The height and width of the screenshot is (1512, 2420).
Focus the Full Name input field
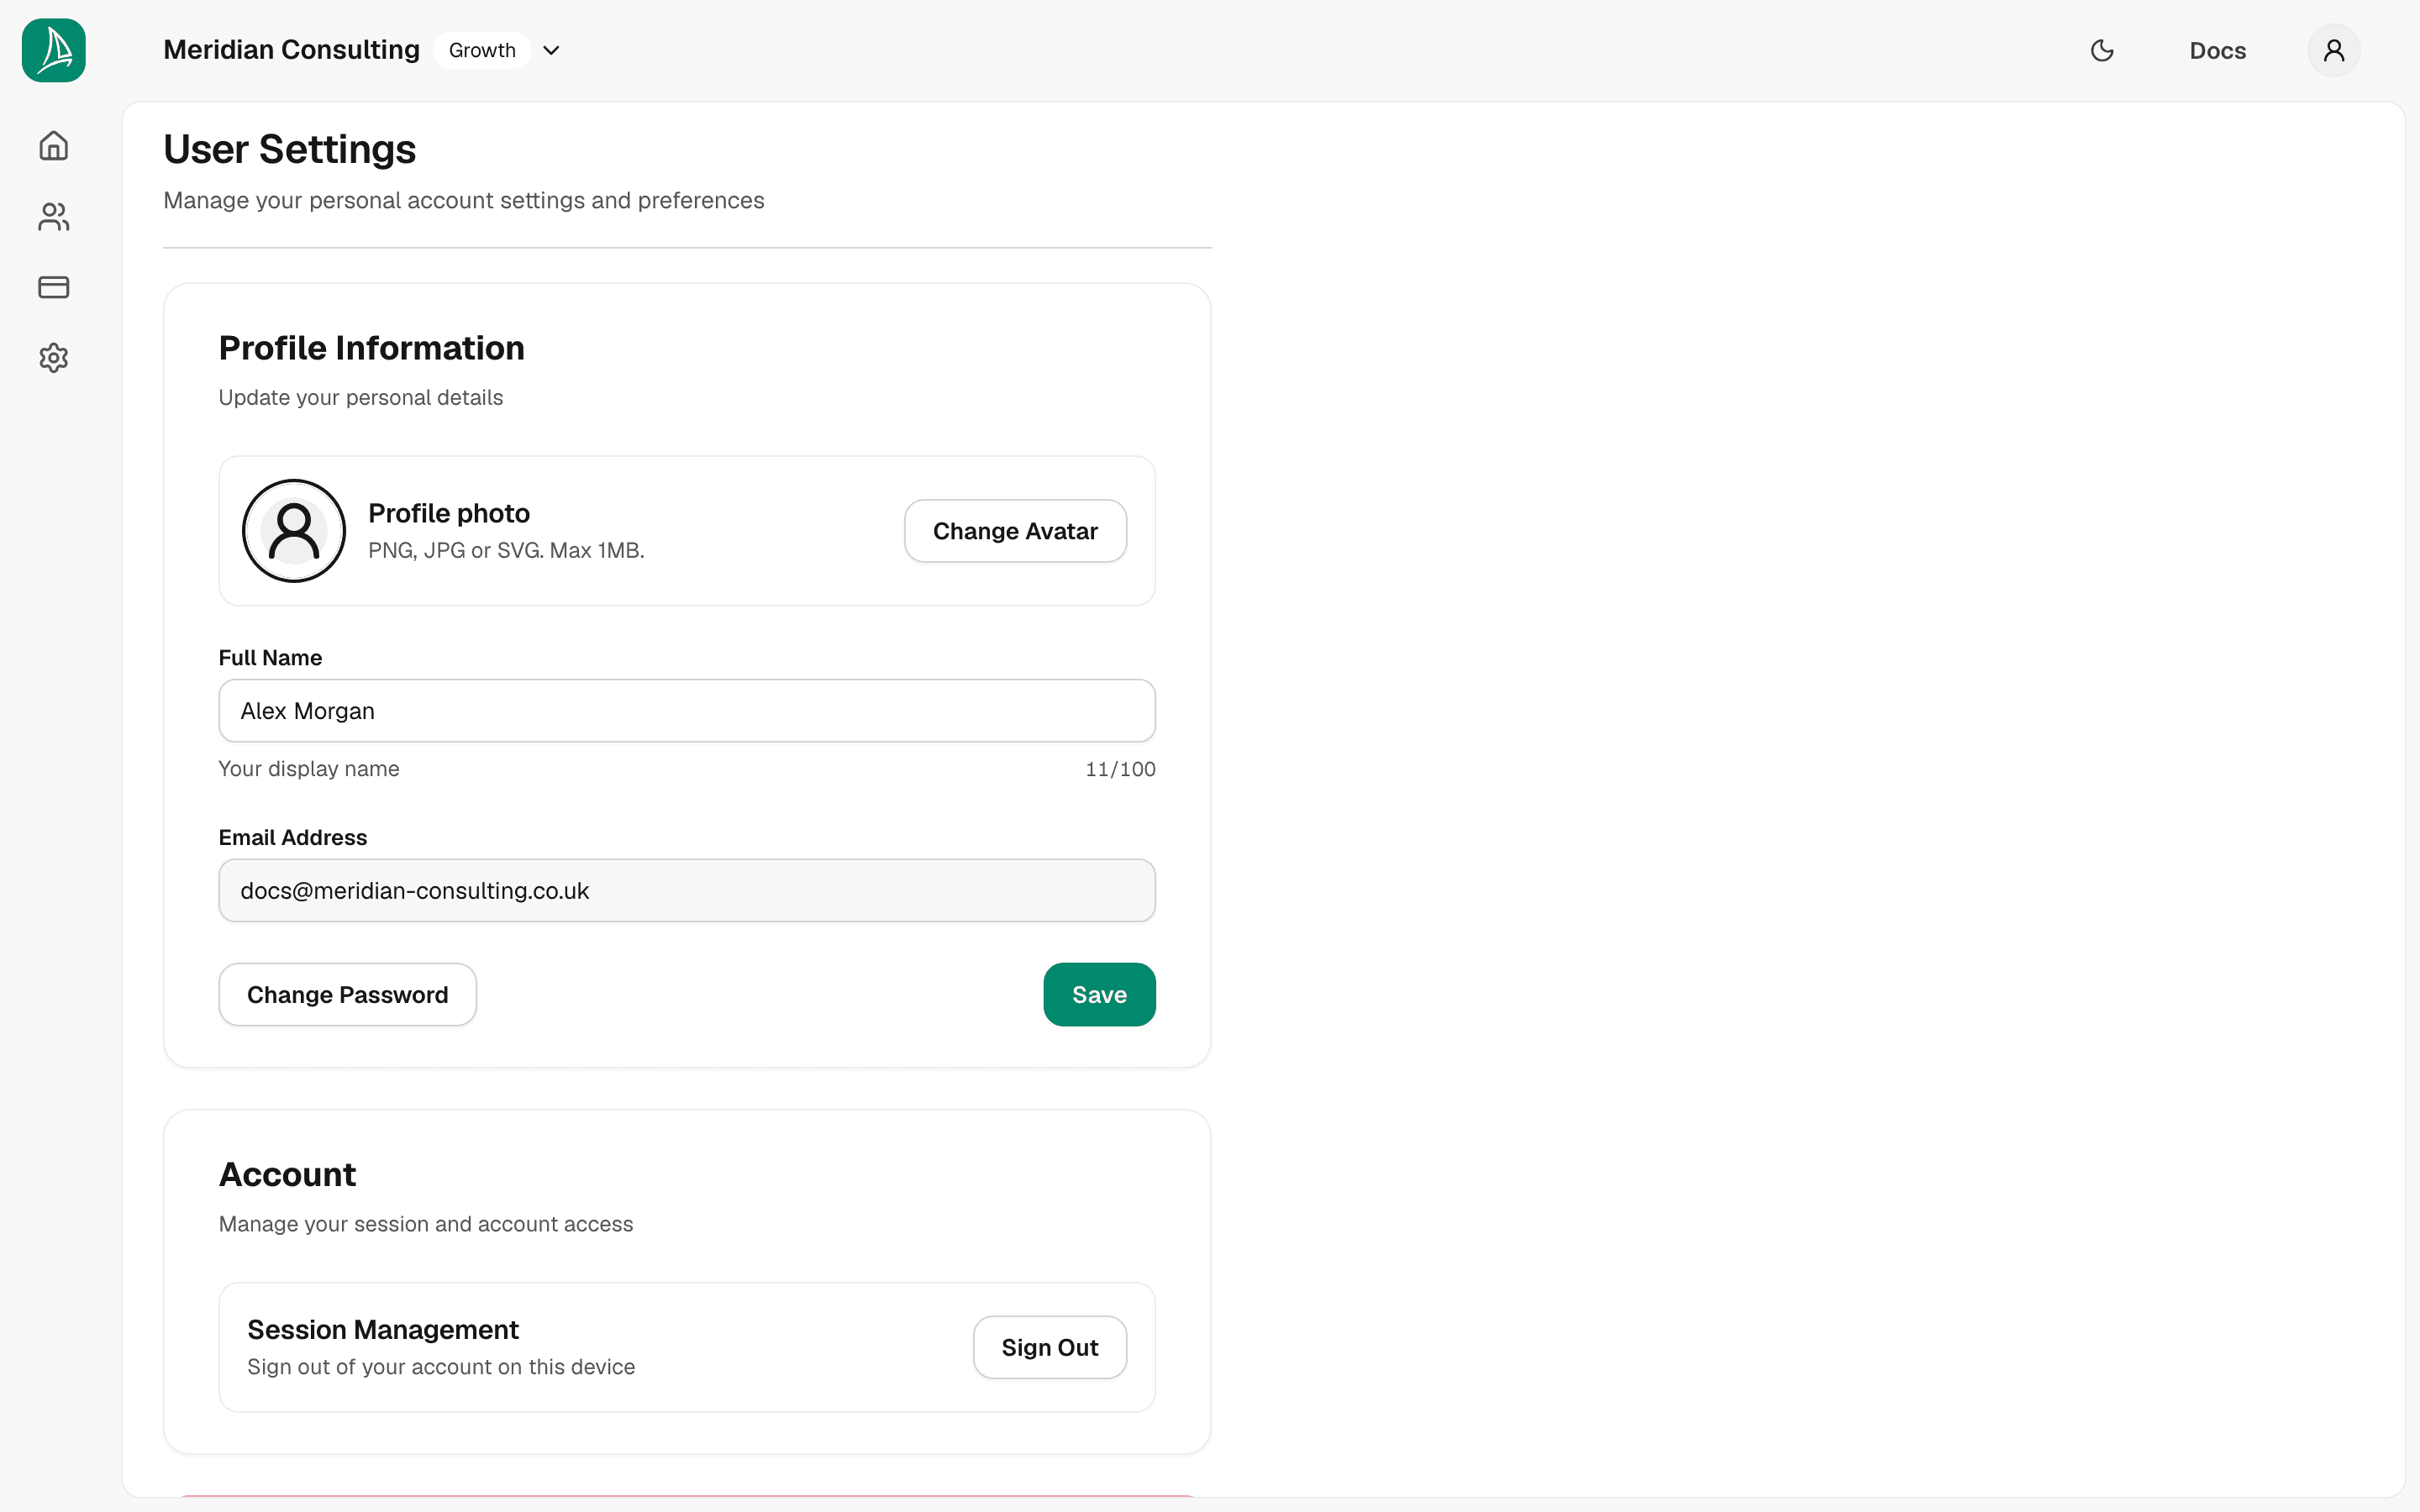click(687, 711)
